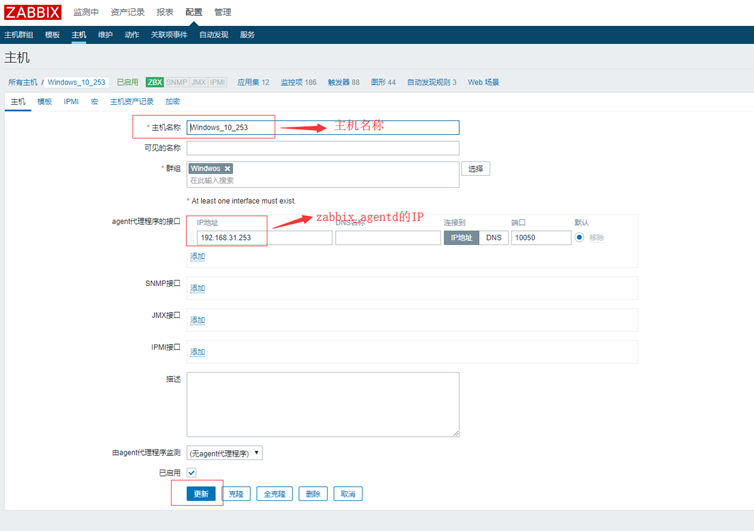
Task: Go to 主机群组 submenu
Action: coord(19,35)
